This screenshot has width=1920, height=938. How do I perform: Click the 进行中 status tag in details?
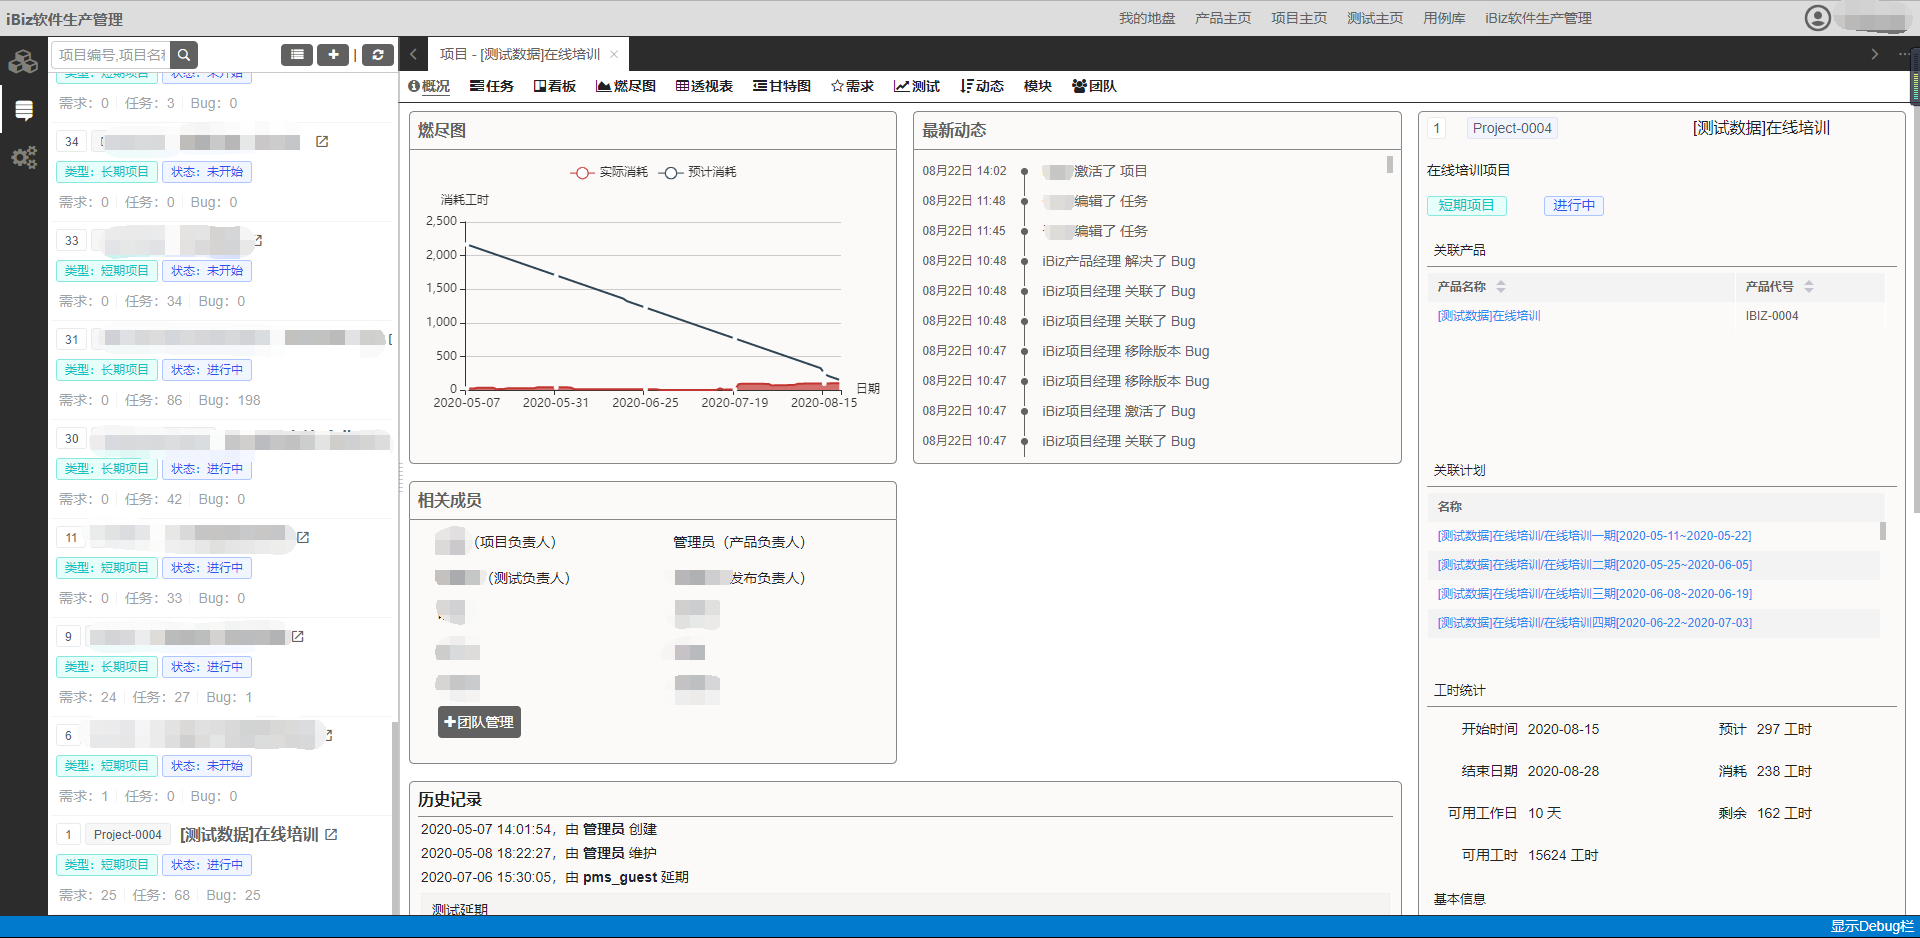point(1574,206)
